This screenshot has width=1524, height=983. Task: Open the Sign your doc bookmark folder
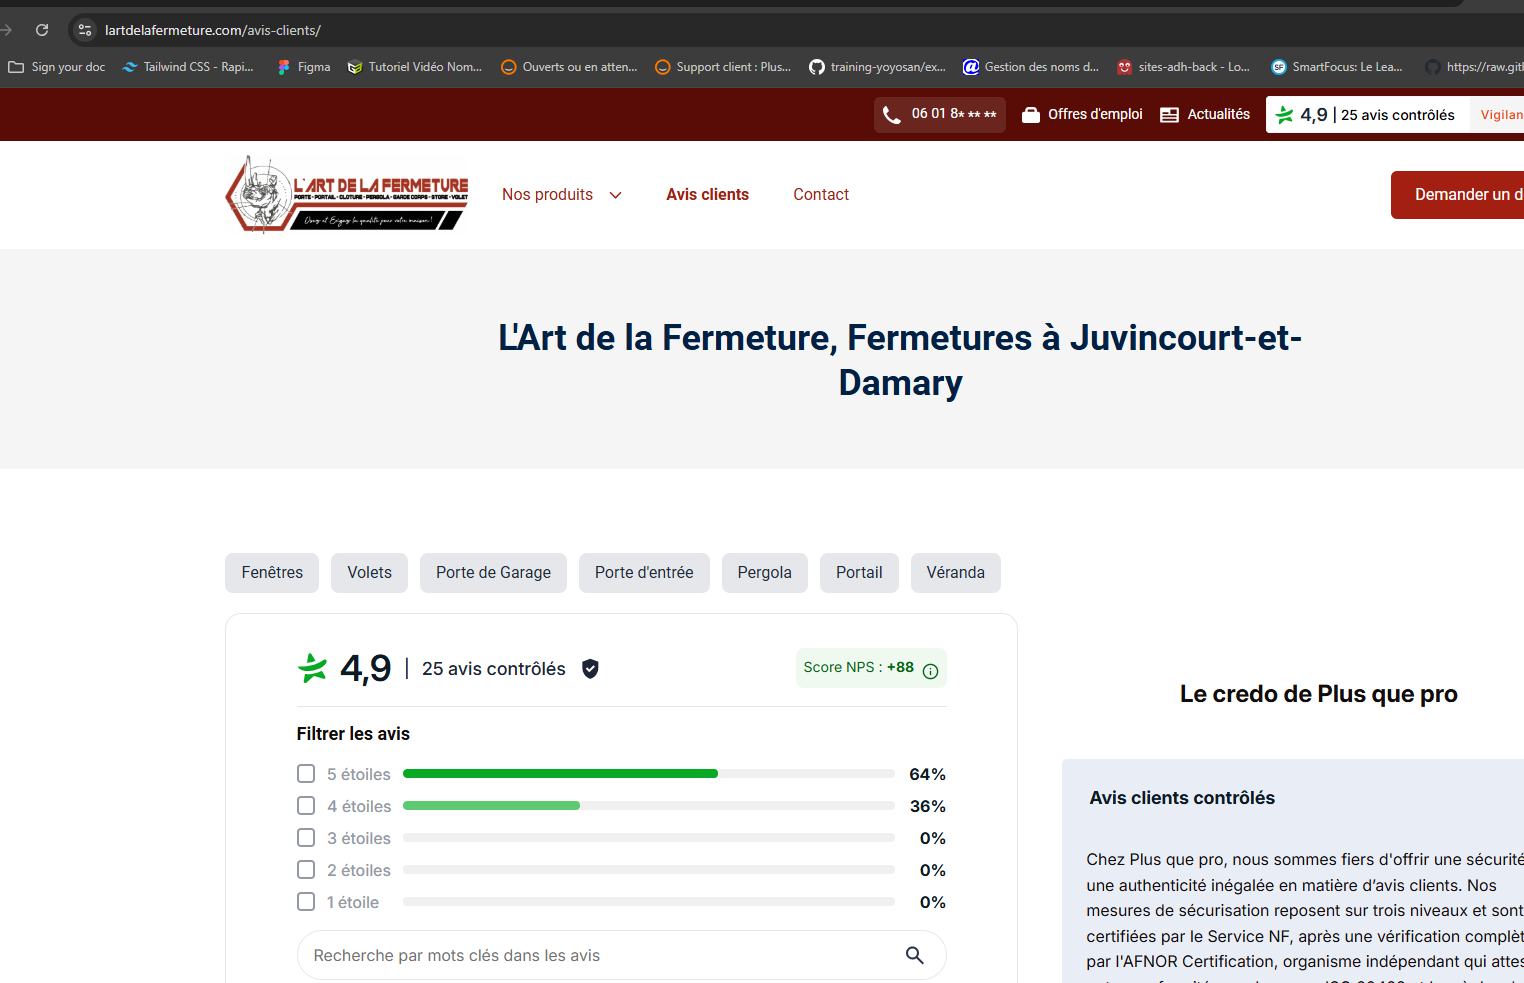point(57,67)
